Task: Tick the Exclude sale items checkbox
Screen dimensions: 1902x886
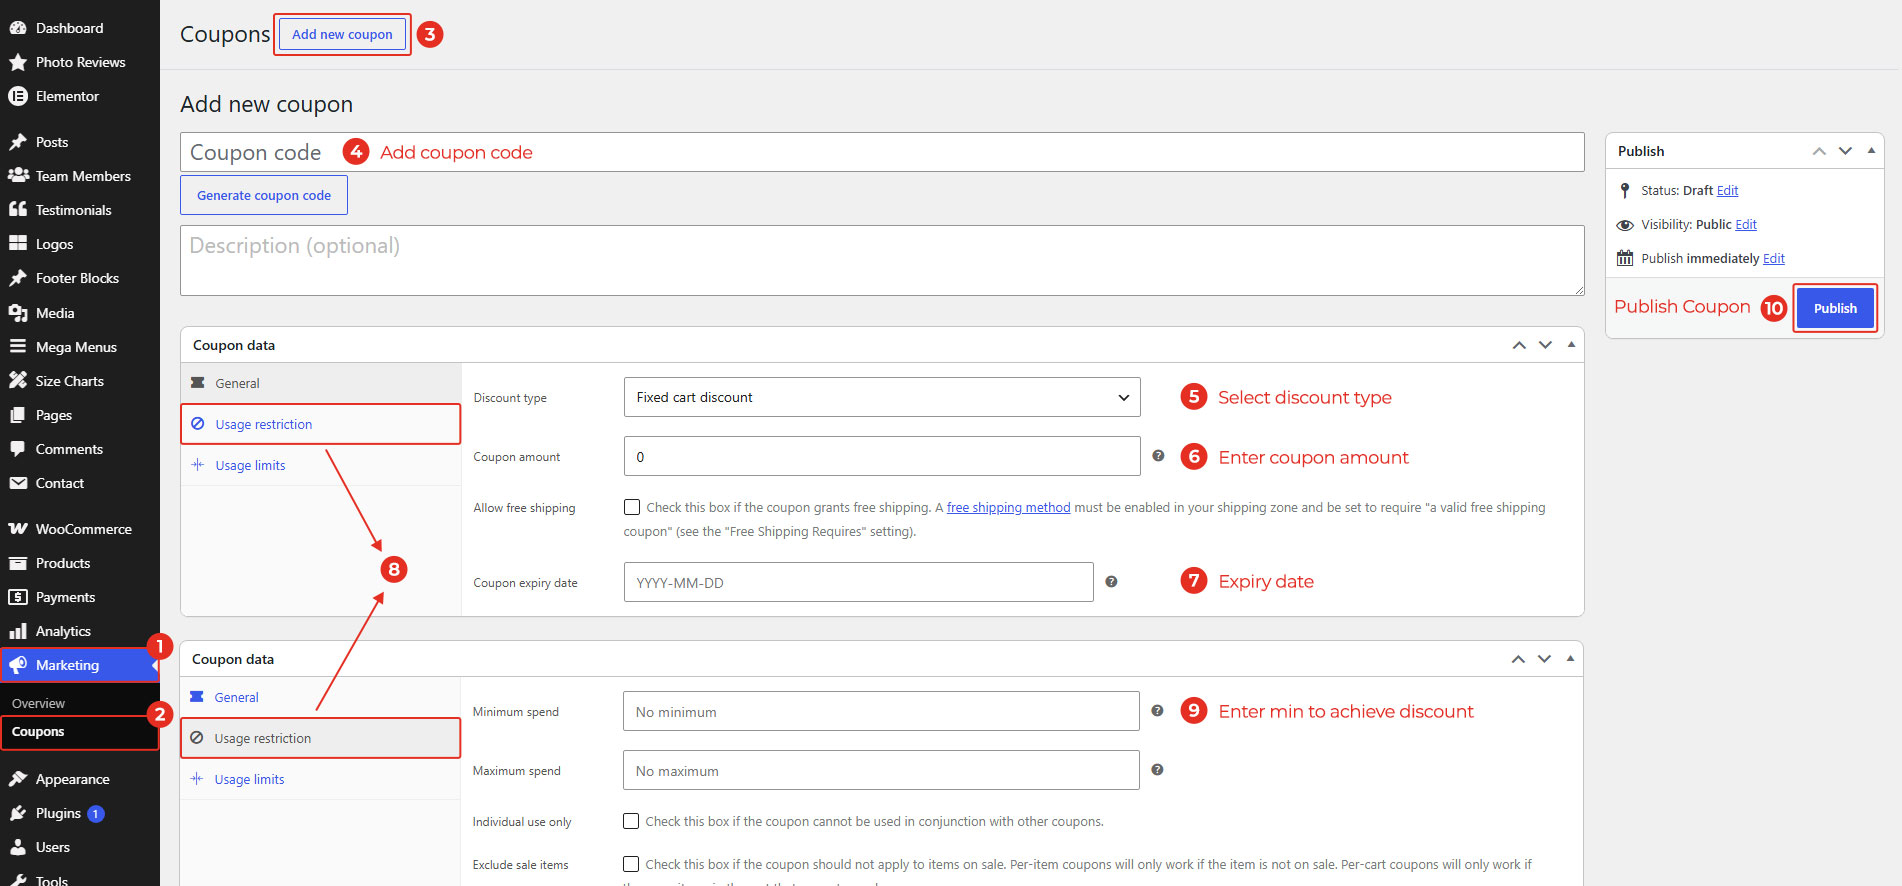Action: pos(631,864)
